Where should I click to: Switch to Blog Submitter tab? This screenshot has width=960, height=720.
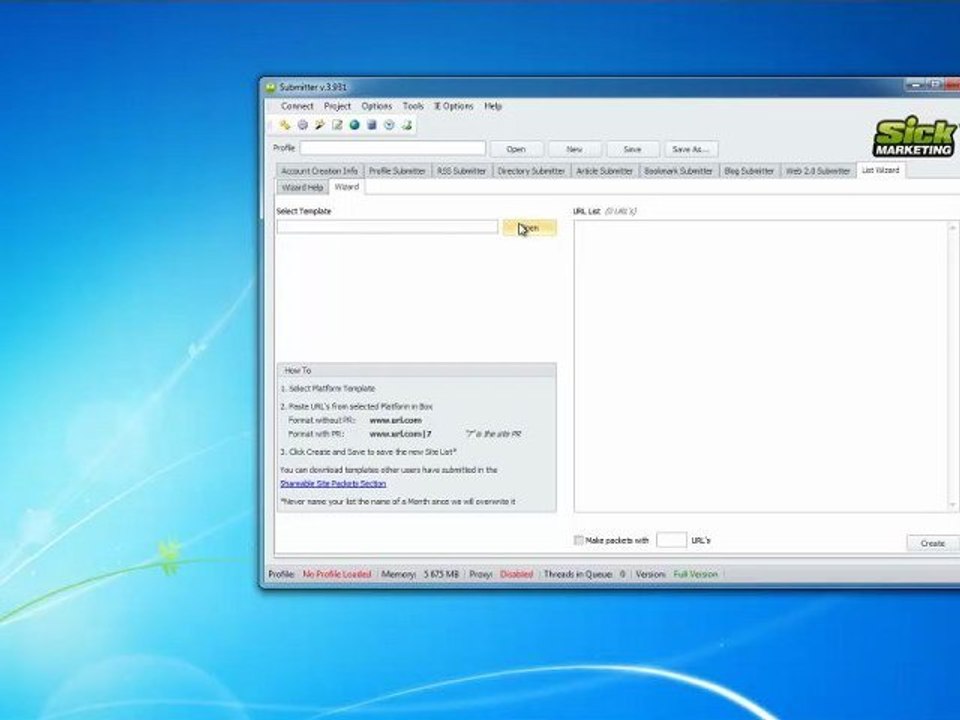coord(749,171)
